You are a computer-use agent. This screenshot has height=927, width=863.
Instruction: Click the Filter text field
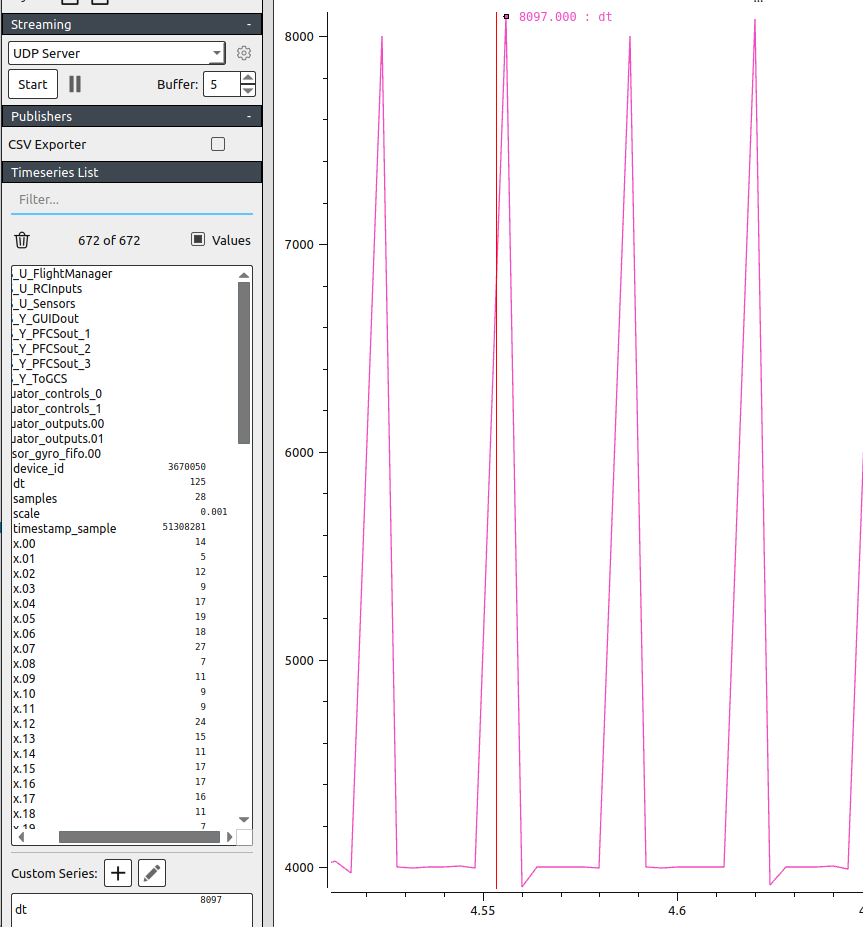point(131,200)
